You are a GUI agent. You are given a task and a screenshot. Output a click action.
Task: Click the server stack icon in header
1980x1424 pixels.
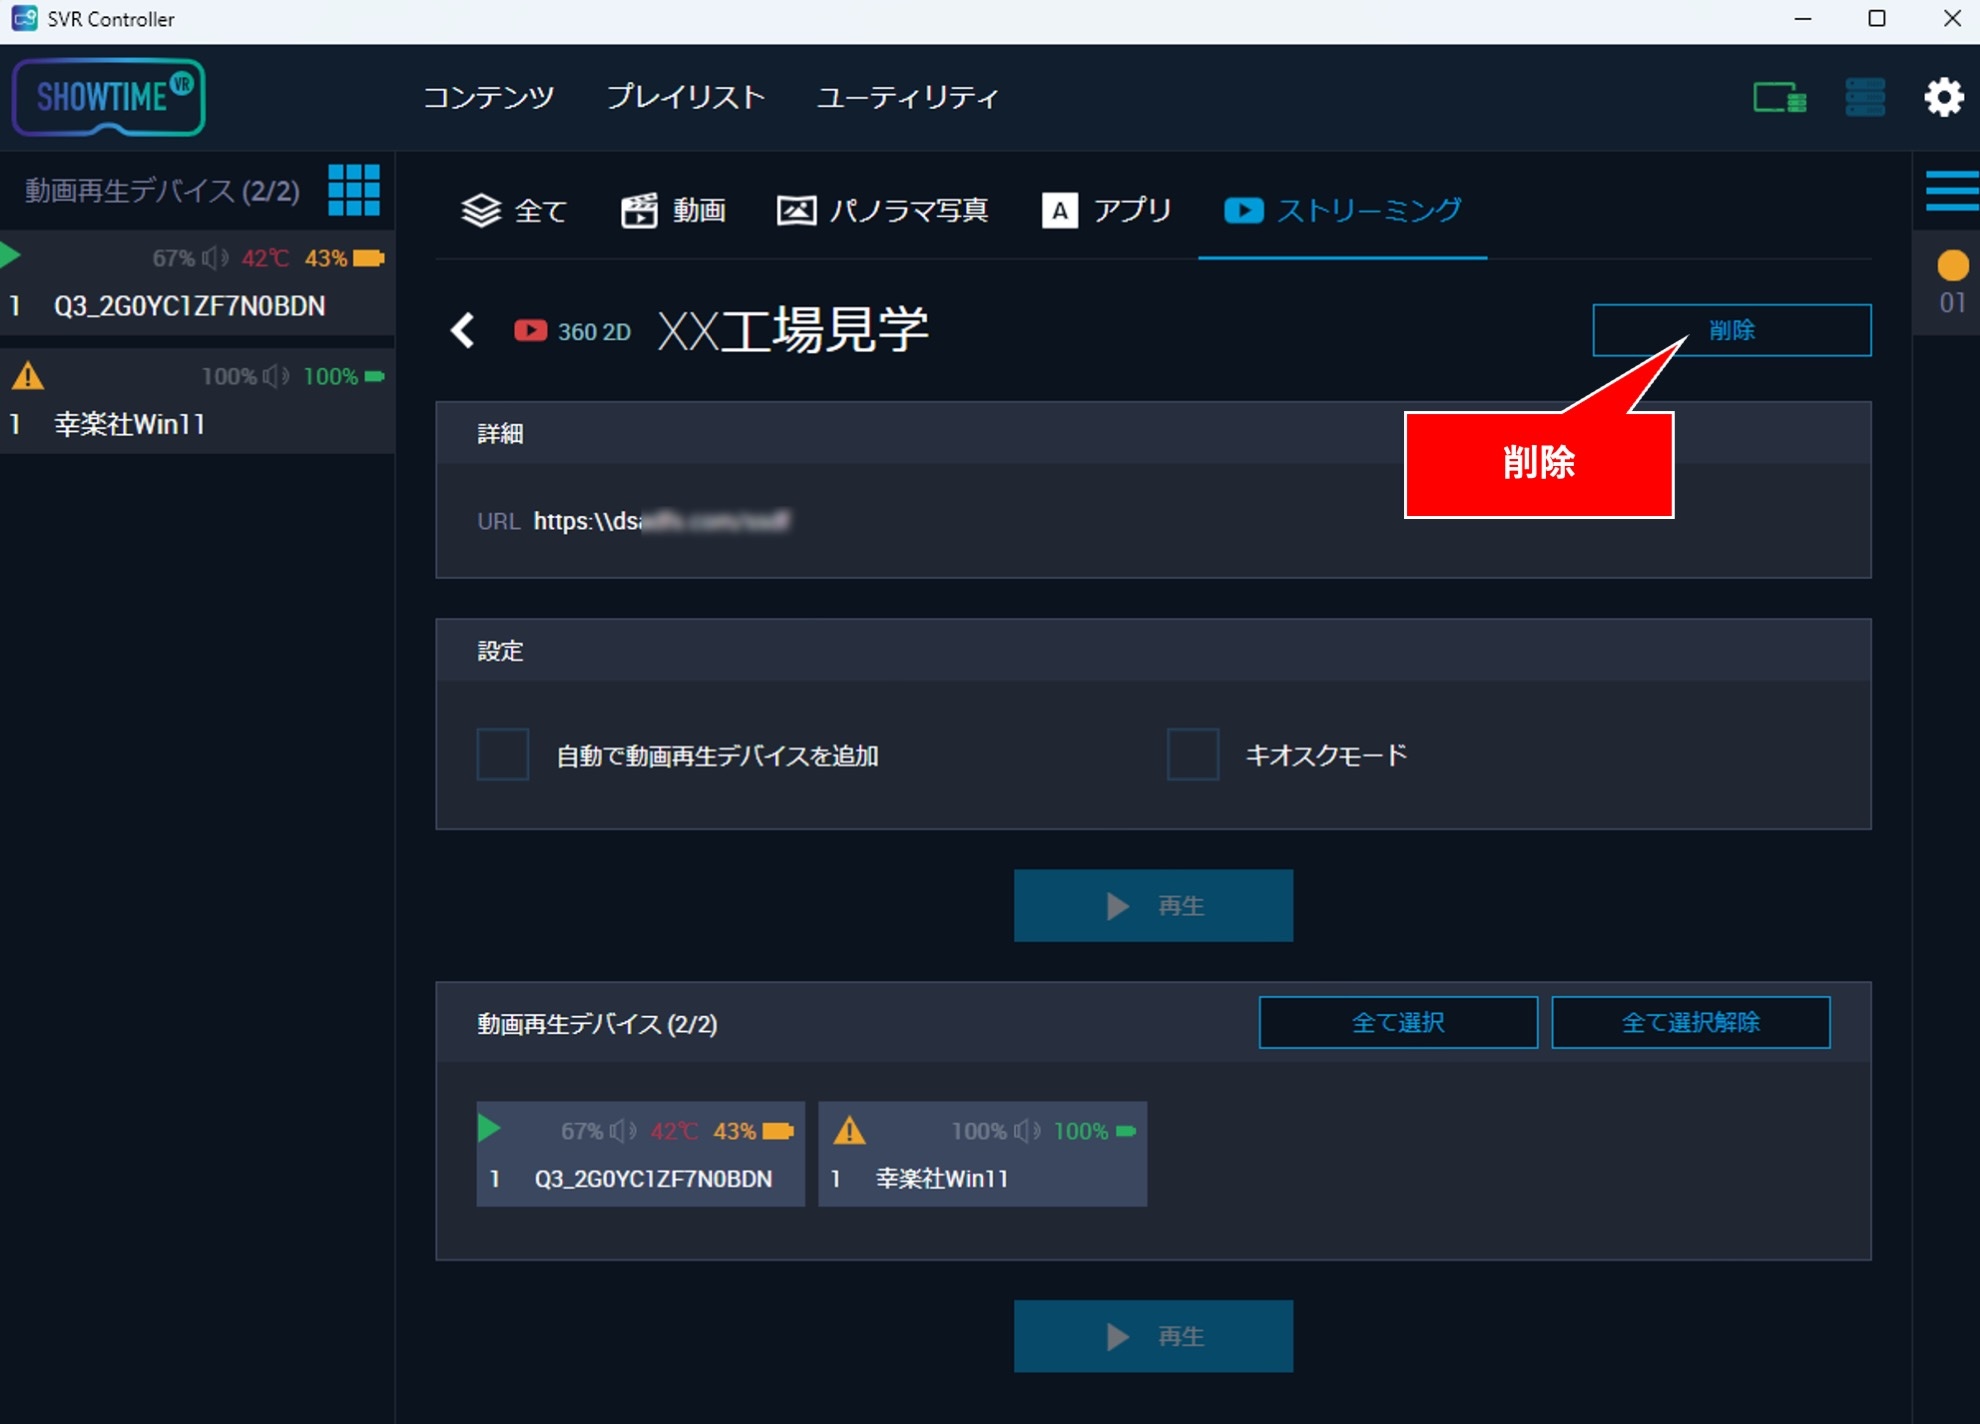(1864, 98)
